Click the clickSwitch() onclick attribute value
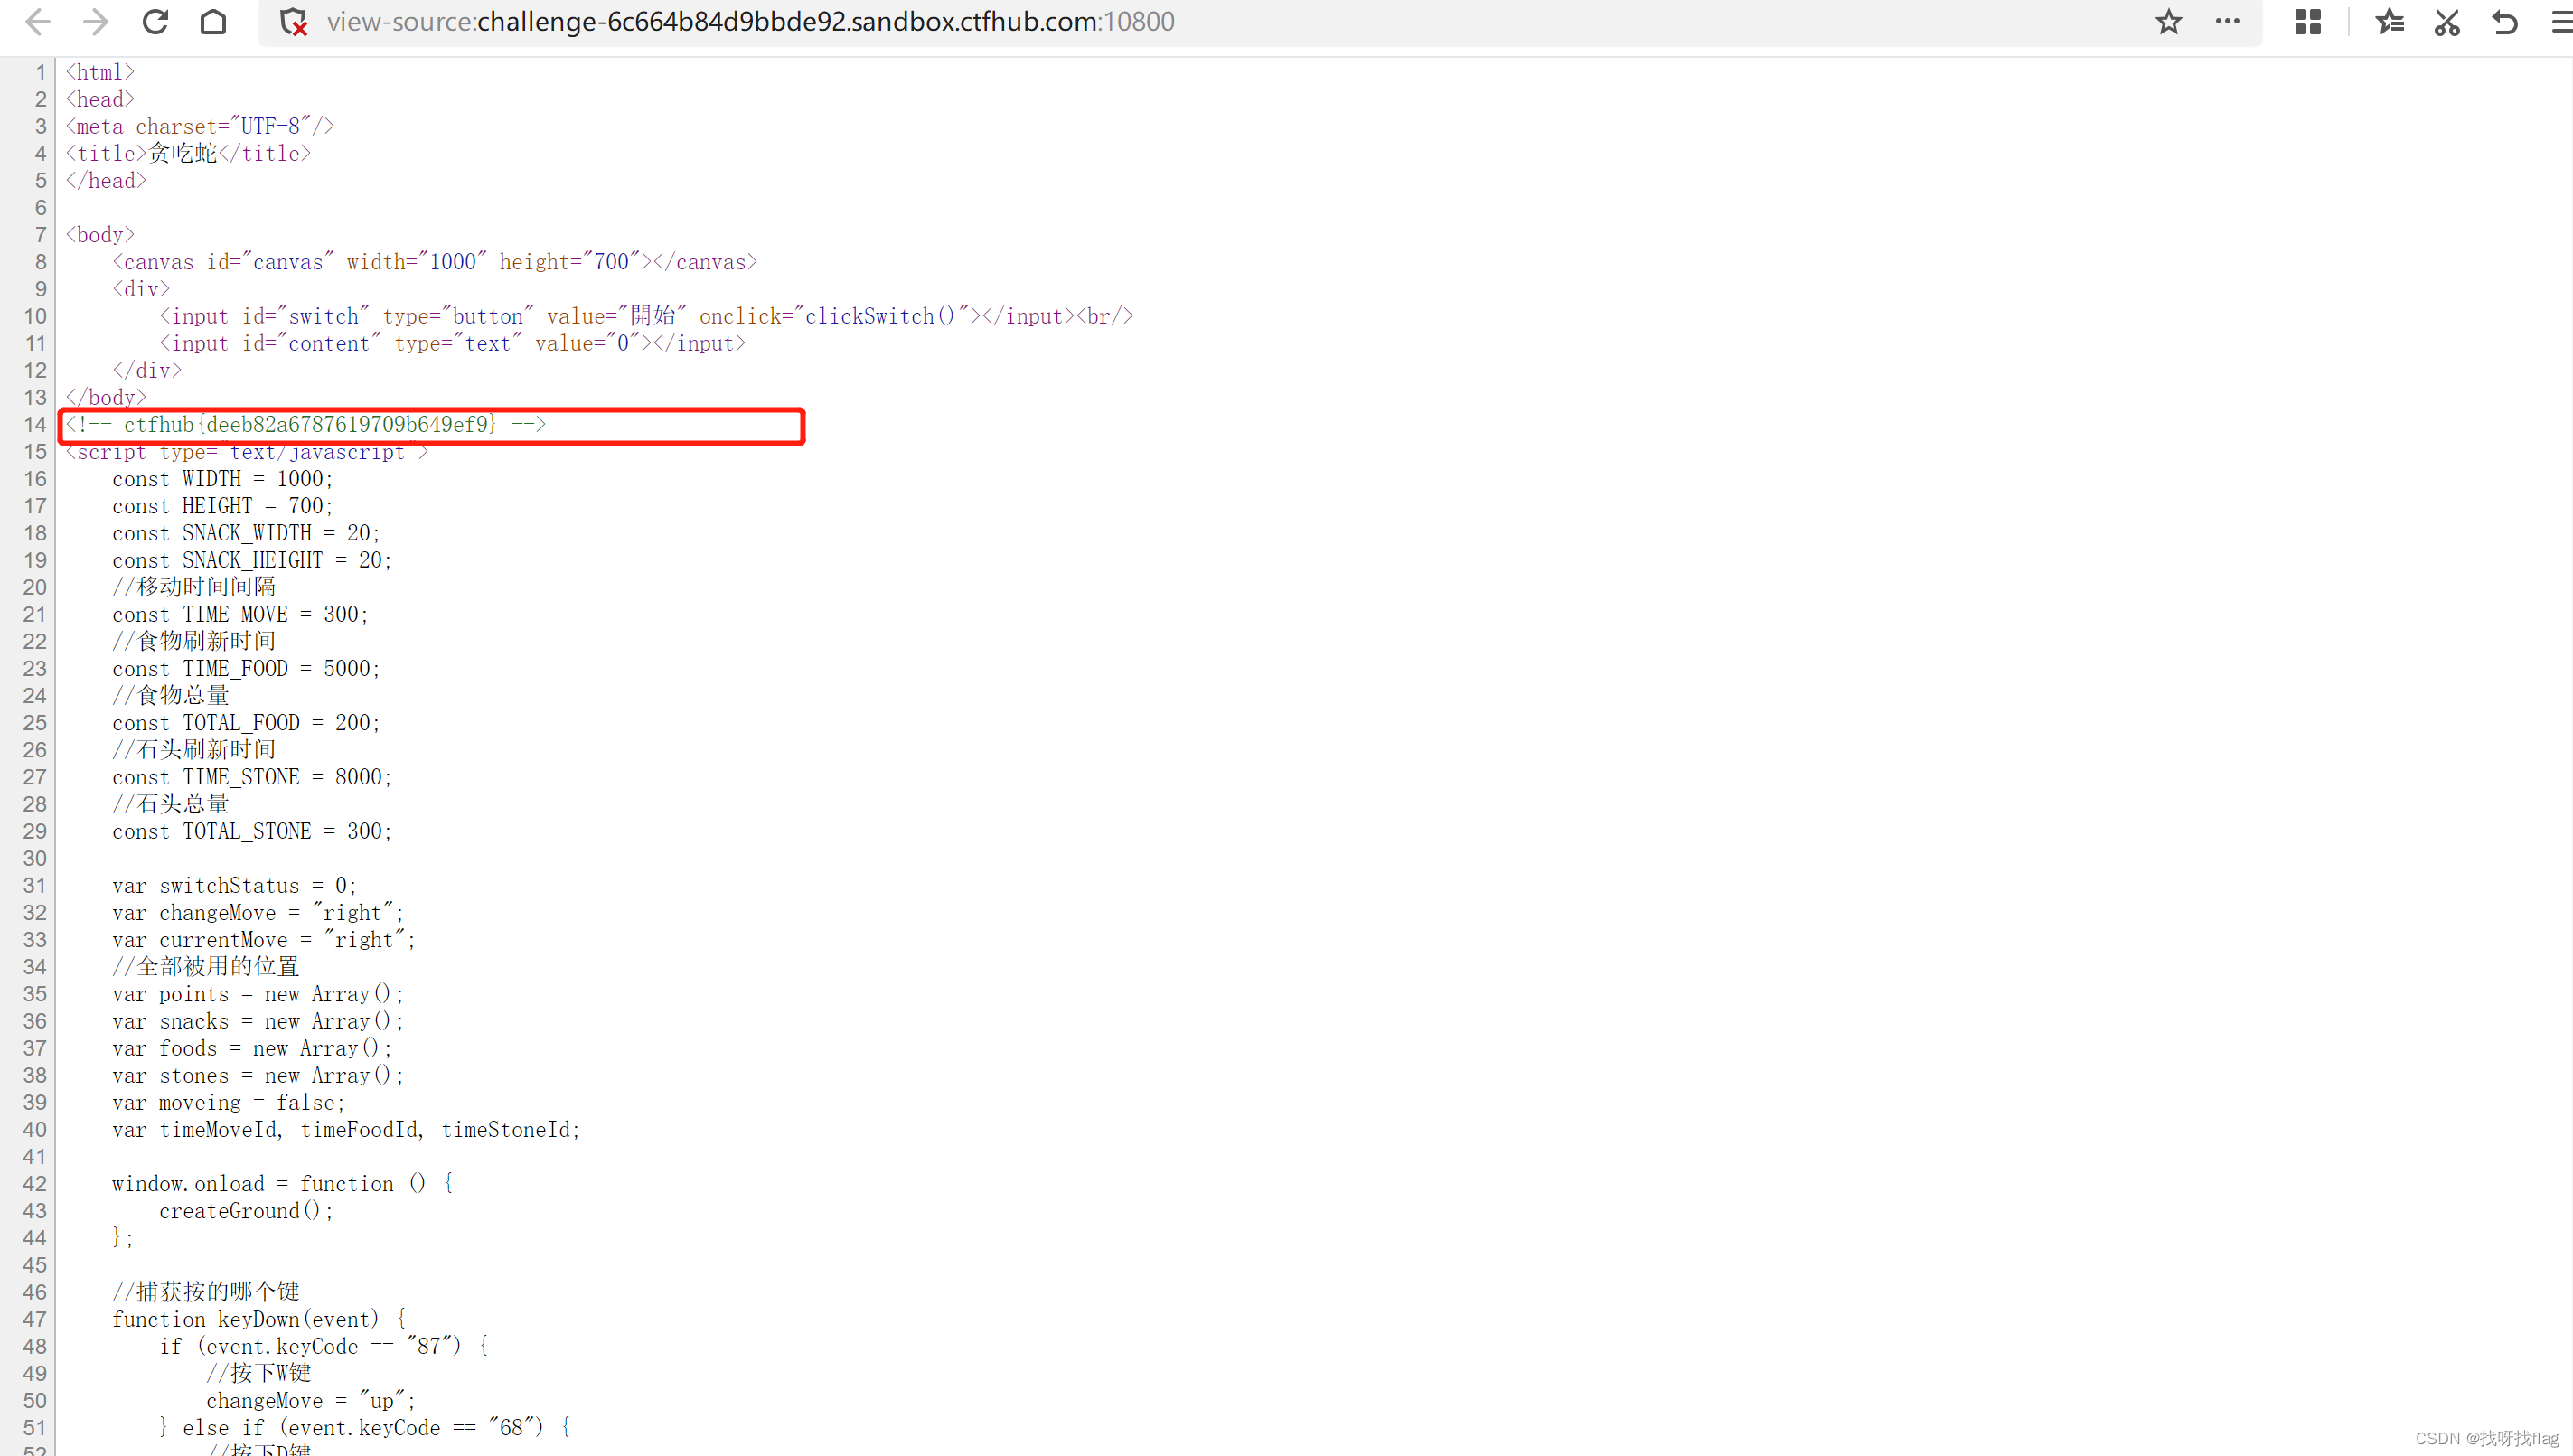 pos(880,317)
